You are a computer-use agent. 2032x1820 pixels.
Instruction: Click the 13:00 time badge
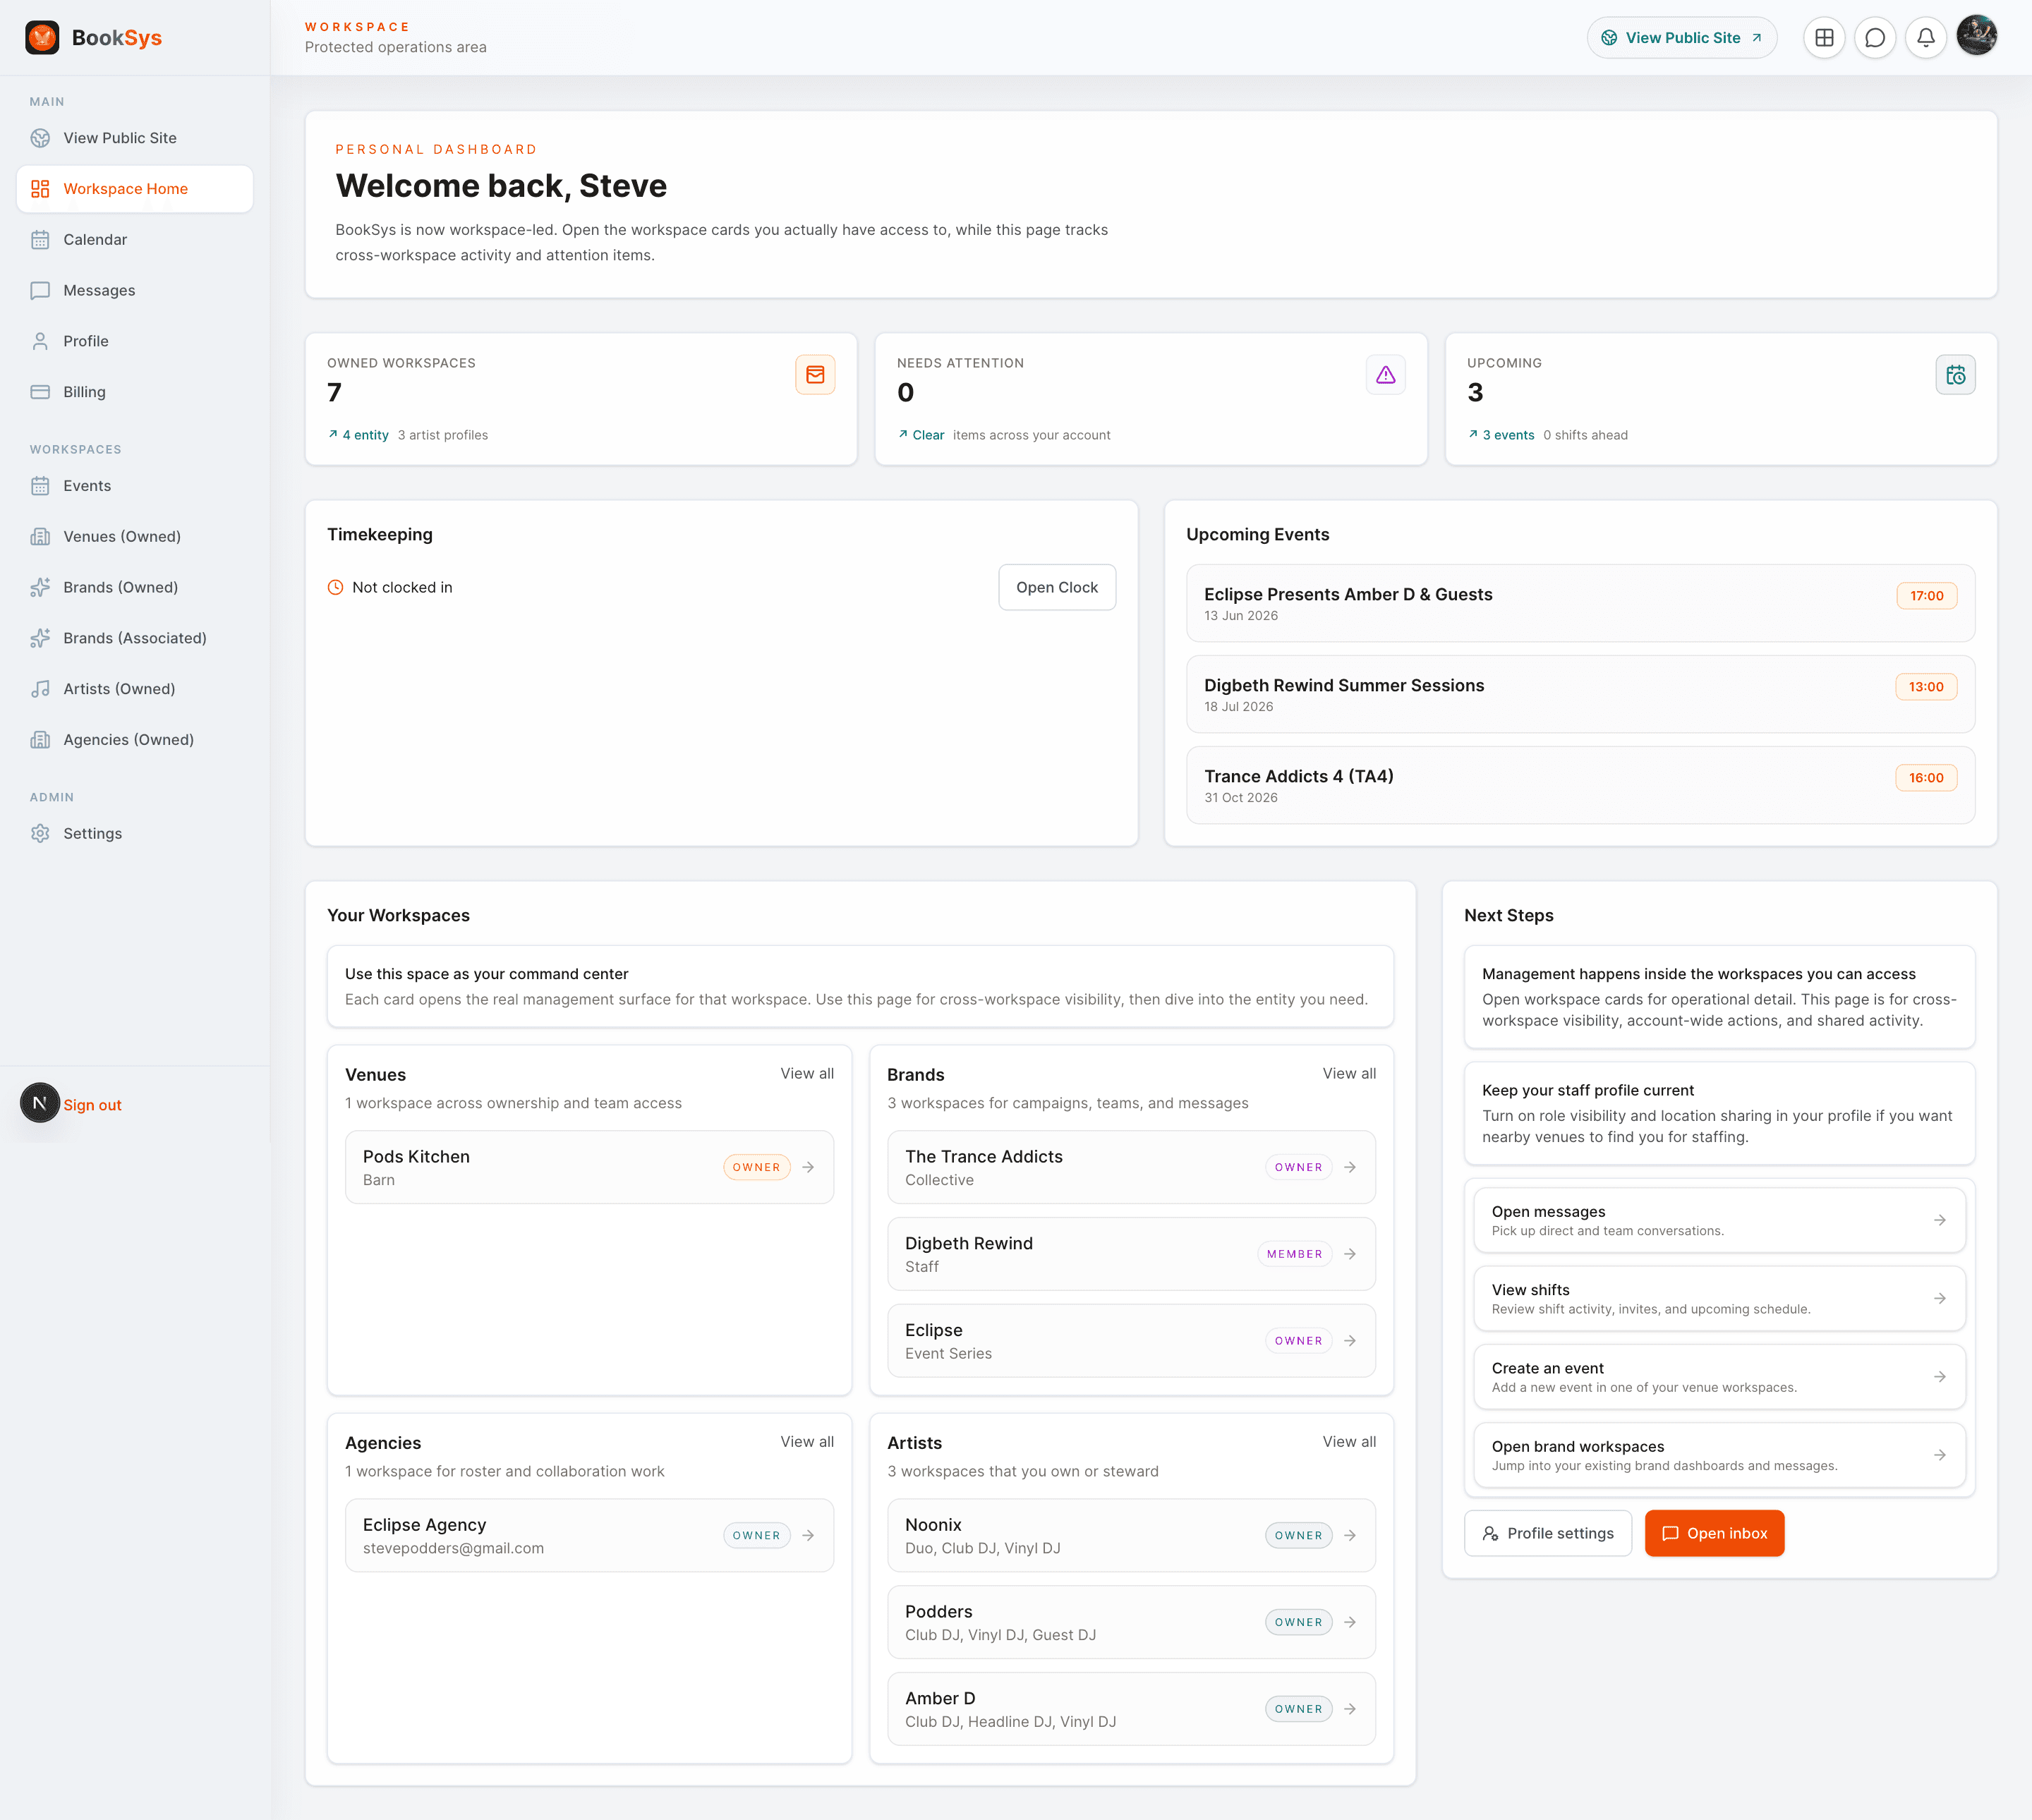tap(1926, 687)
